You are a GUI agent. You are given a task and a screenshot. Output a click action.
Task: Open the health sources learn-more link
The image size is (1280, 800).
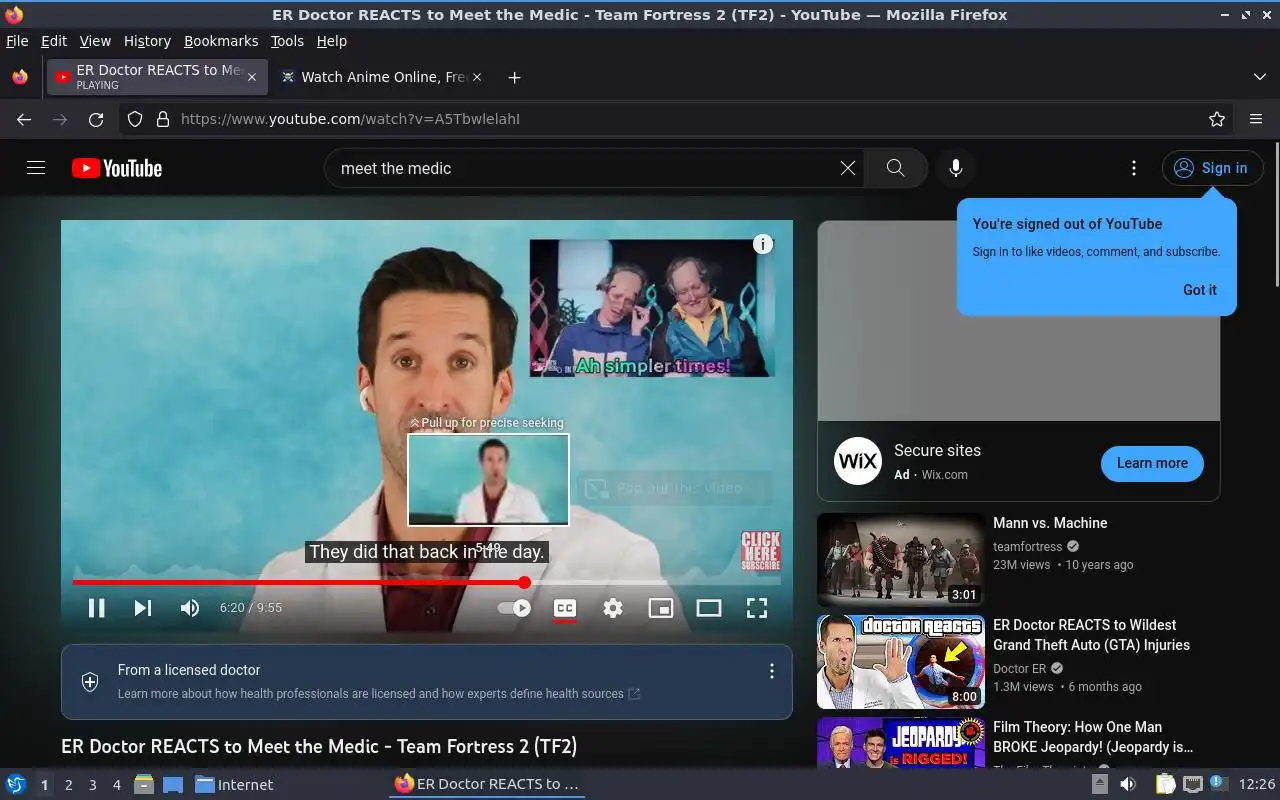pyautogui.click(x=379, y=693)
